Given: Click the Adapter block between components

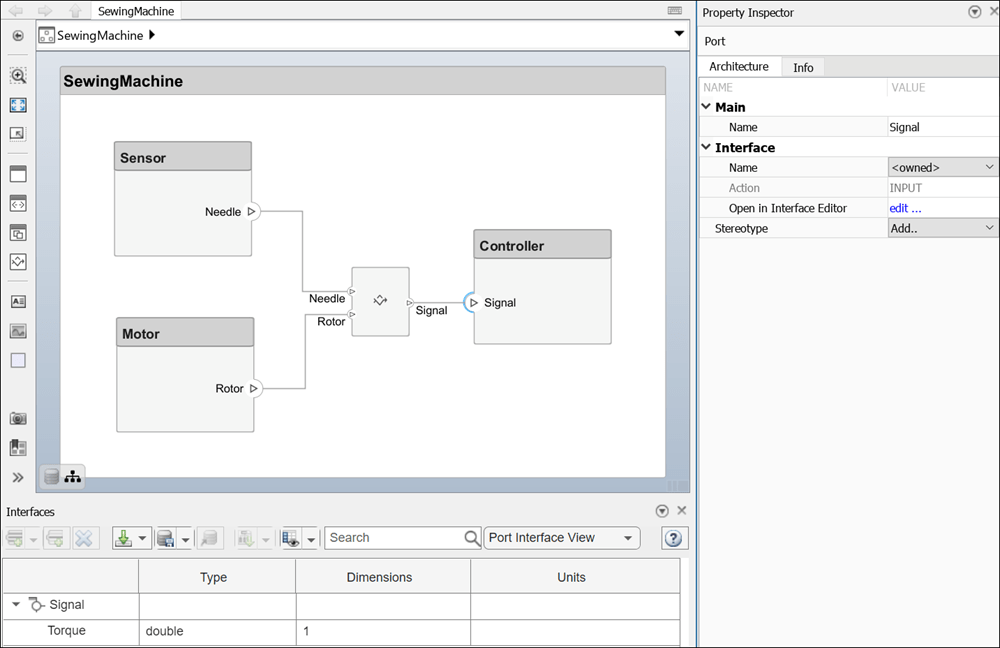Looking at the screenshot, I should click(x=380, y=301).
